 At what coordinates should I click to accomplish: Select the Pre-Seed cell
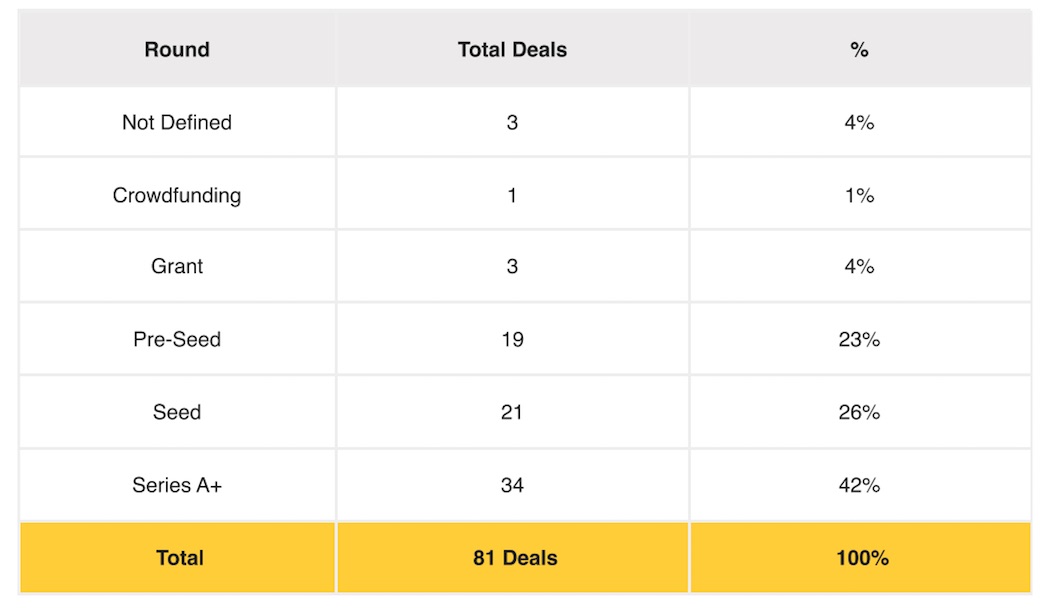click(177, 339)
